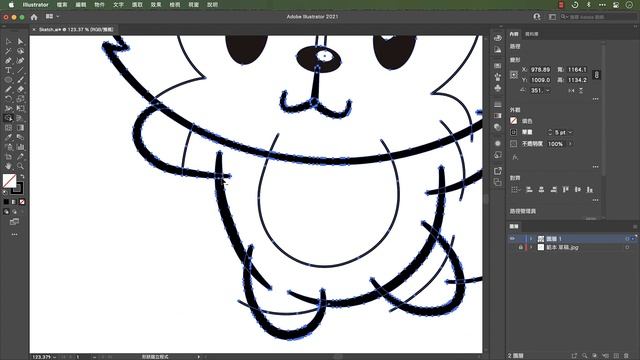The width and height of the screenshot is (640, 360).
Task: Select the Ellipse tool
Action: tap(8, 80)
